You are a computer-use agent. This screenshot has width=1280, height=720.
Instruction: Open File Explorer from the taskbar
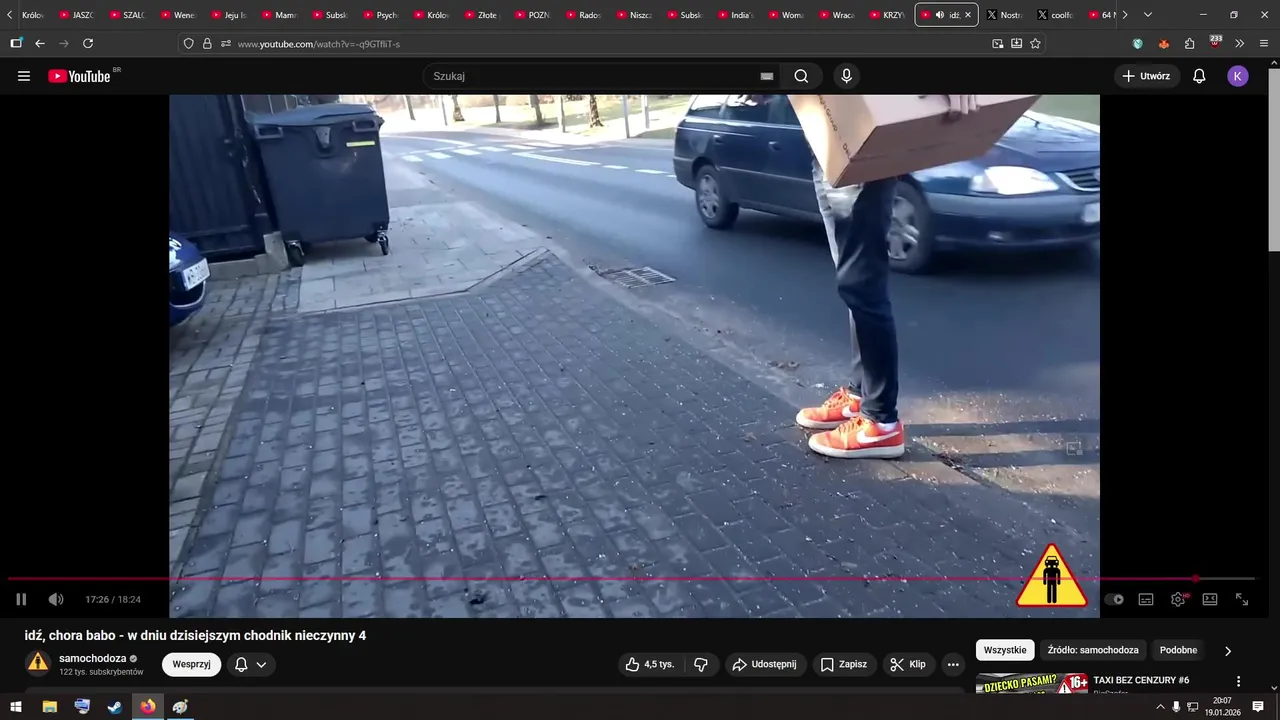coord(49,707)
